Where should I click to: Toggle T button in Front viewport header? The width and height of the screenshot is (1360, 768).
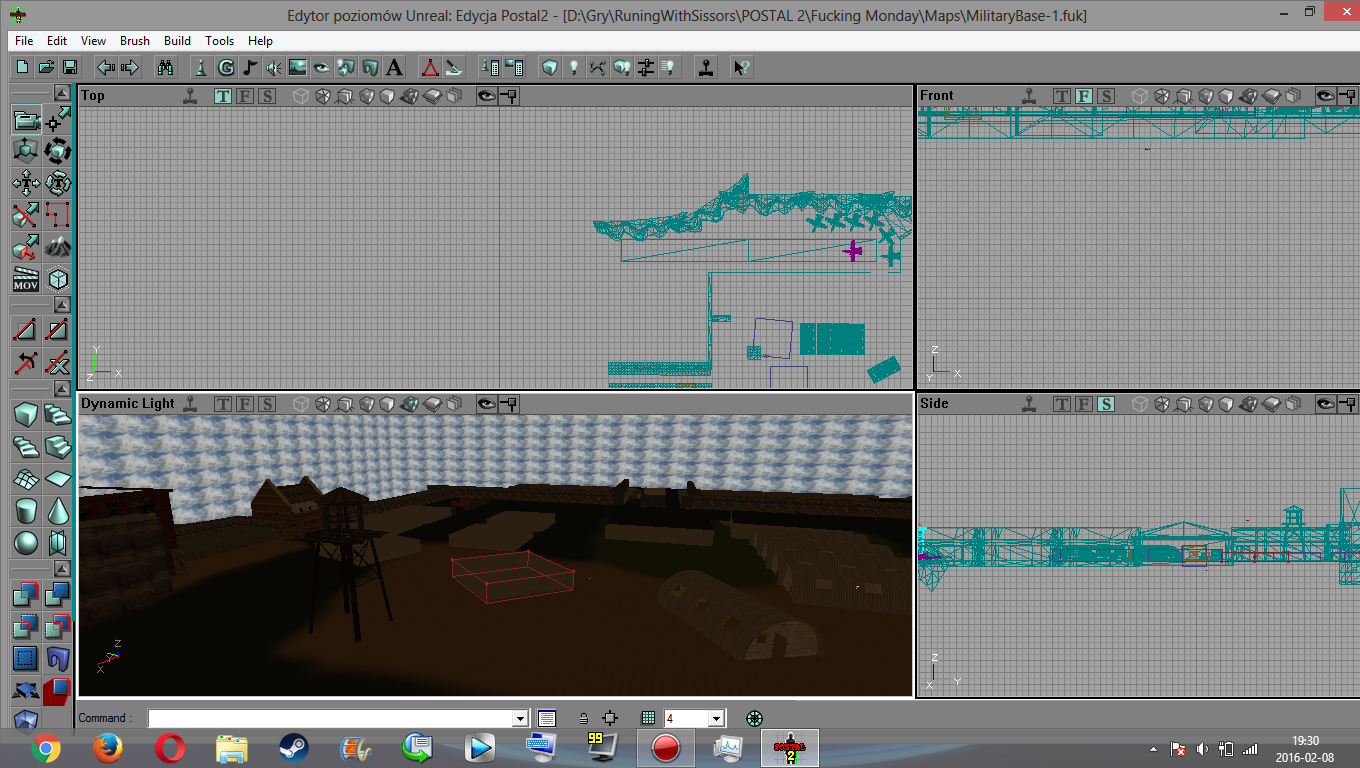pyautogui.click(x=1062, y=96)
